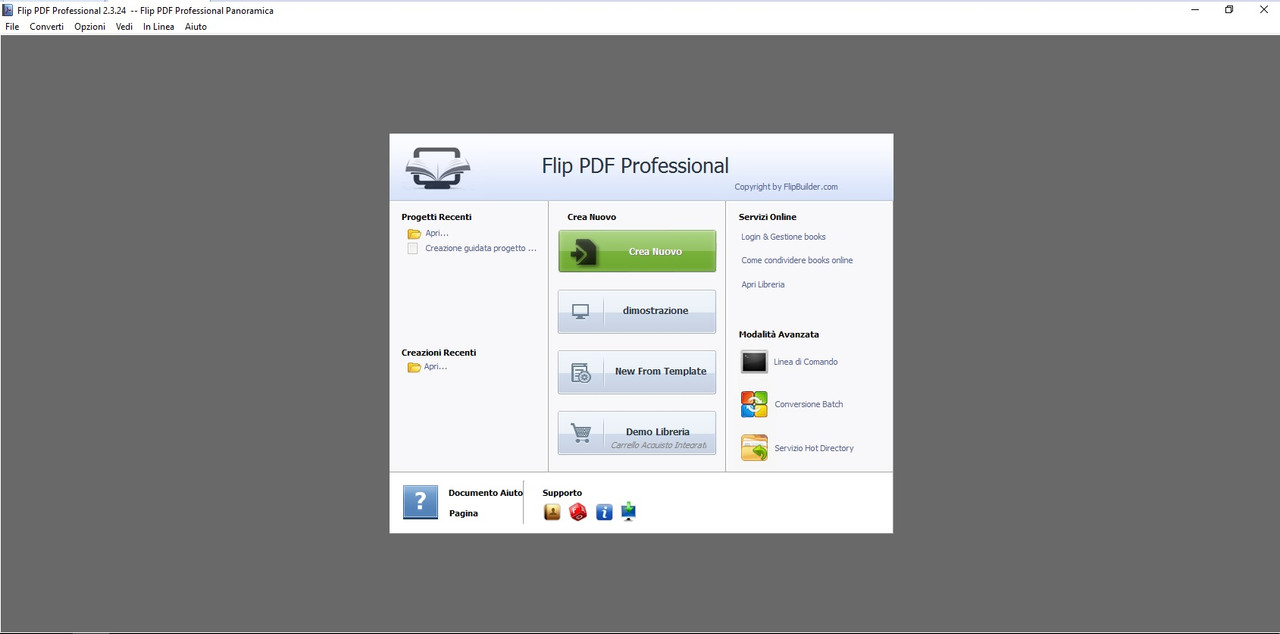This screenshot has height=634, width=1280.
Task: Click Apri under Progetti Recenti
Action: (x=437, y=233)
